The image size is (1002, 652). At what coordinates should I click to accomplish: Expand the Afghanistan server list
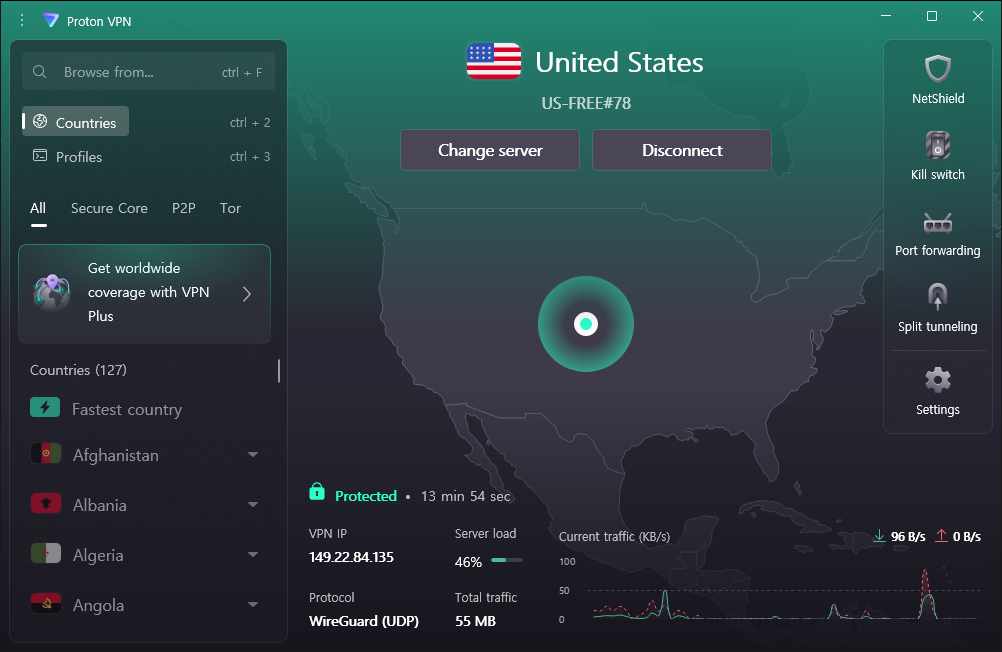pos(253,454)
